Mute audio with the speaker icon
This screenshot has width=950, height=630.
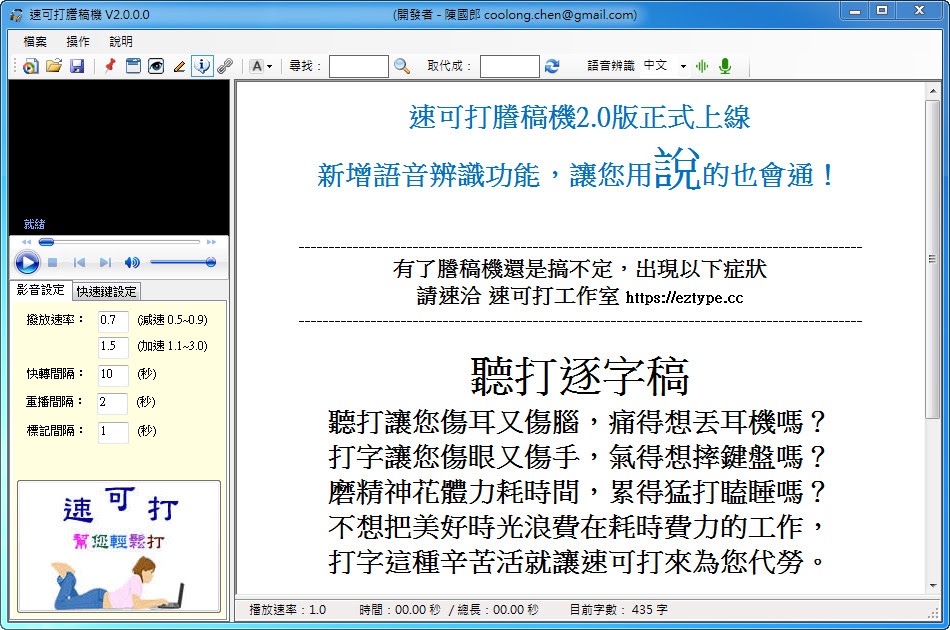tap(133, 262)
